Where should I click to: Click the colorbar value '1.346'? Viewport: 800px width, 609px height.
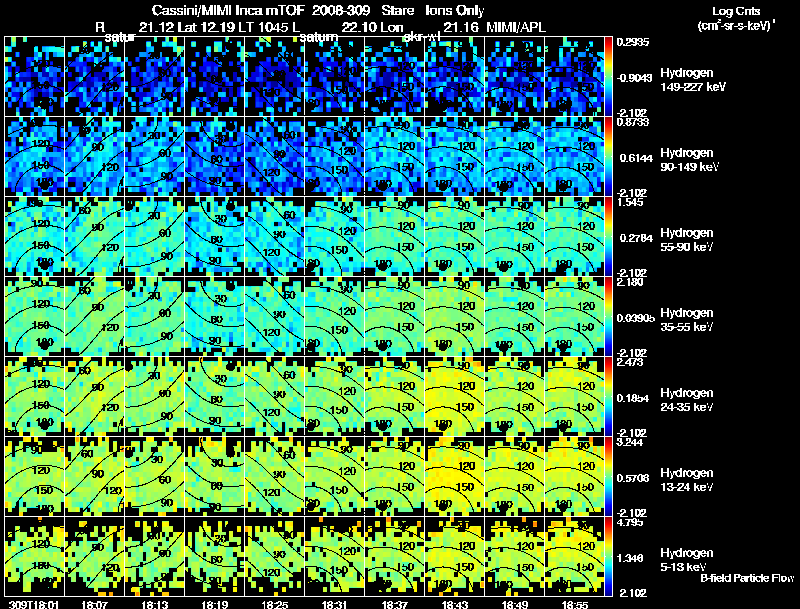pos(631,558)
